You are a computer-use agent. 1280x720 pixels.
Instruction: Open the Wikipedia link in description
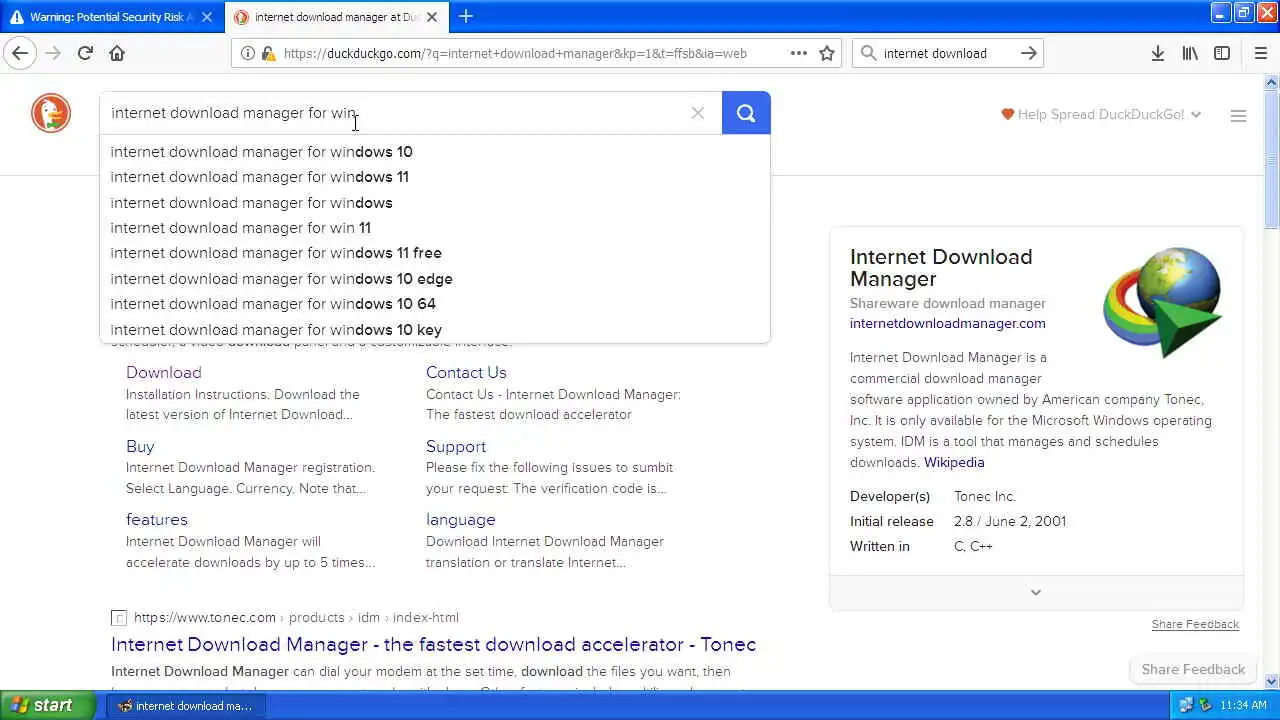pyautogui.click(x=954, y=462)
